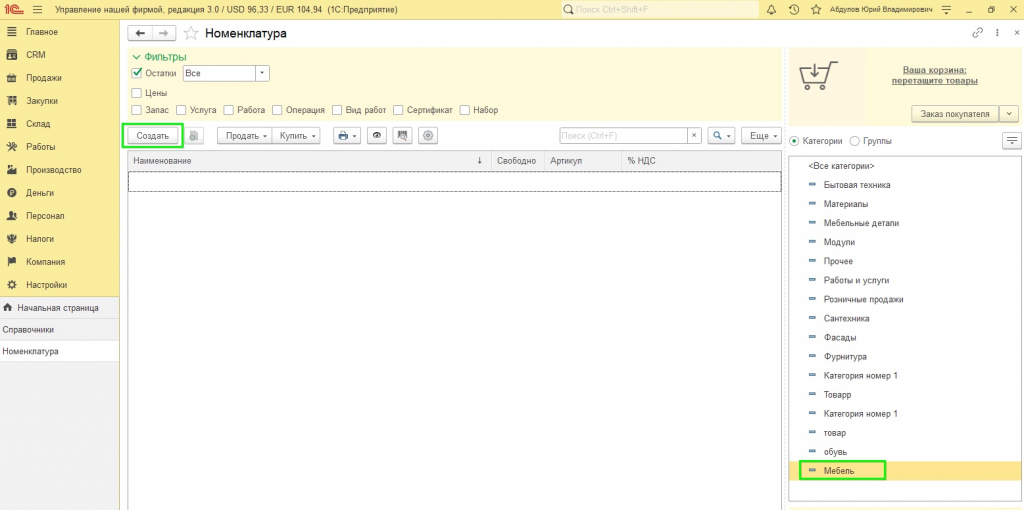Click the printer icon in toolbar

click(347, 136)
